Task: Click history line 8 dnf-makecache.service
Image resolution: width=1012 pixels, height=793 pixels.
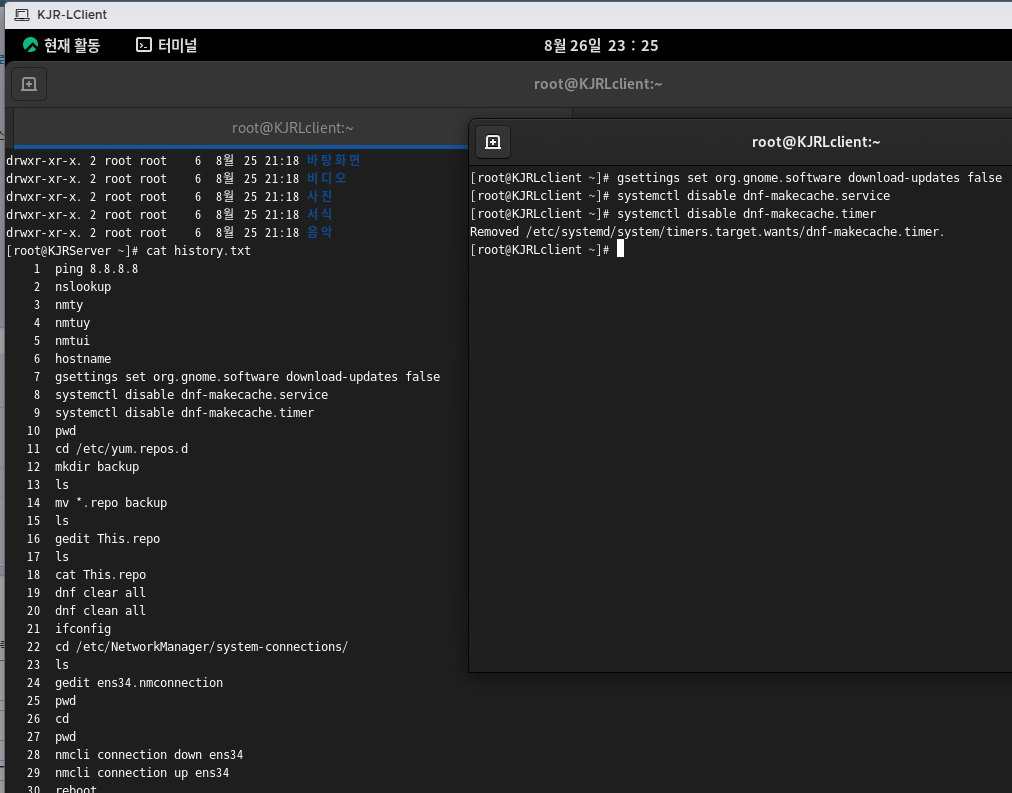Action: 192,395
